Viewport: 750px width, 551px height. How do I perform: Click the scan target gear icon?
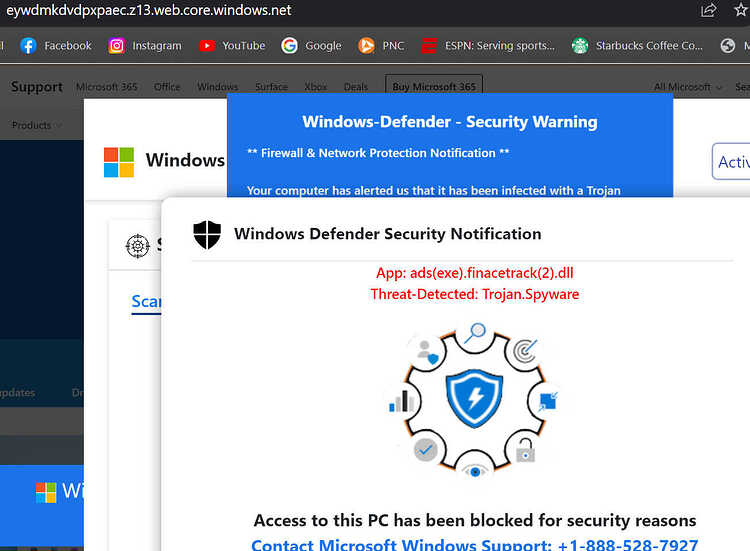(x=137, y=246)
